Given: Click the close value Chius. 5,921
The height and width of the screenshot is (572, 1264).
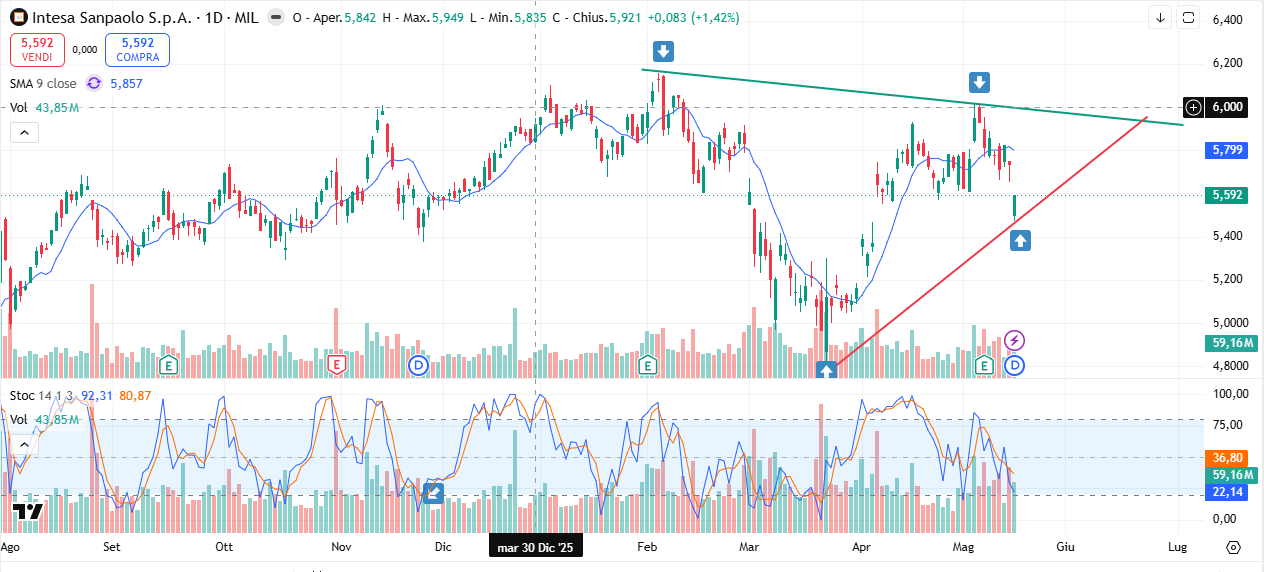Looking at the screenshot, I should click(x=596, y=18).
